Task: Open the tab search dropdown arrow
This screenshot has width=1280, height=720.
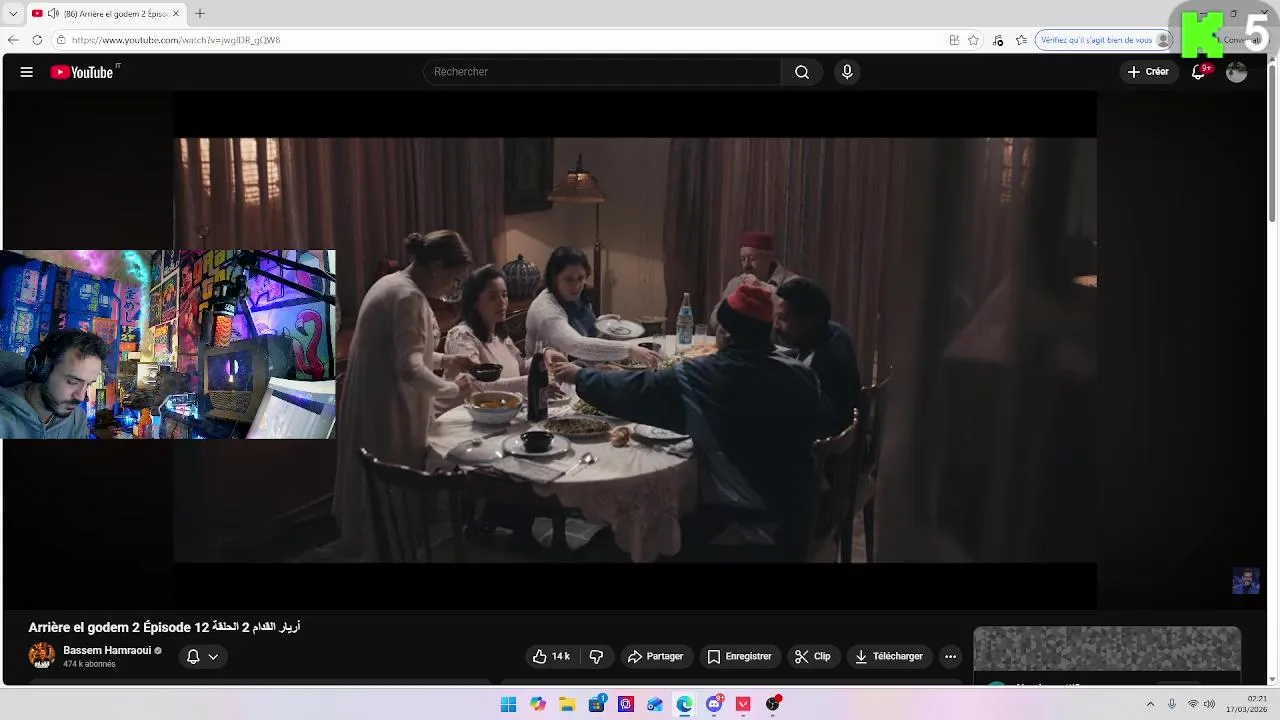Action: 13,13
